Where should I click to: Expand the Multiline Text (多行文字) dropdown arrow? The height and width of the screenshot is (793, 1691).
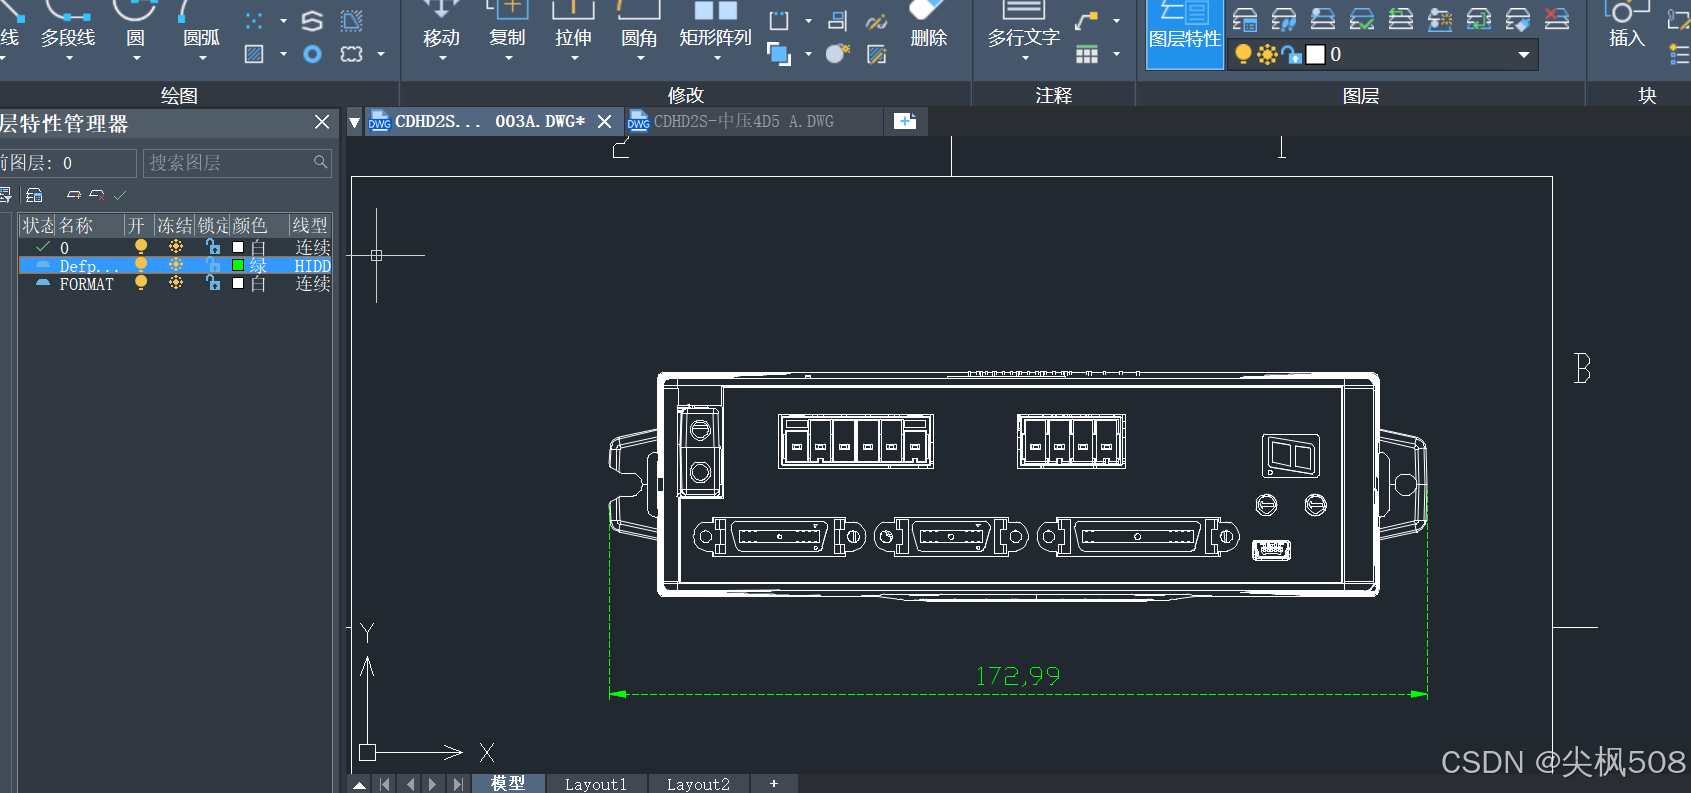coord(1024,58)
